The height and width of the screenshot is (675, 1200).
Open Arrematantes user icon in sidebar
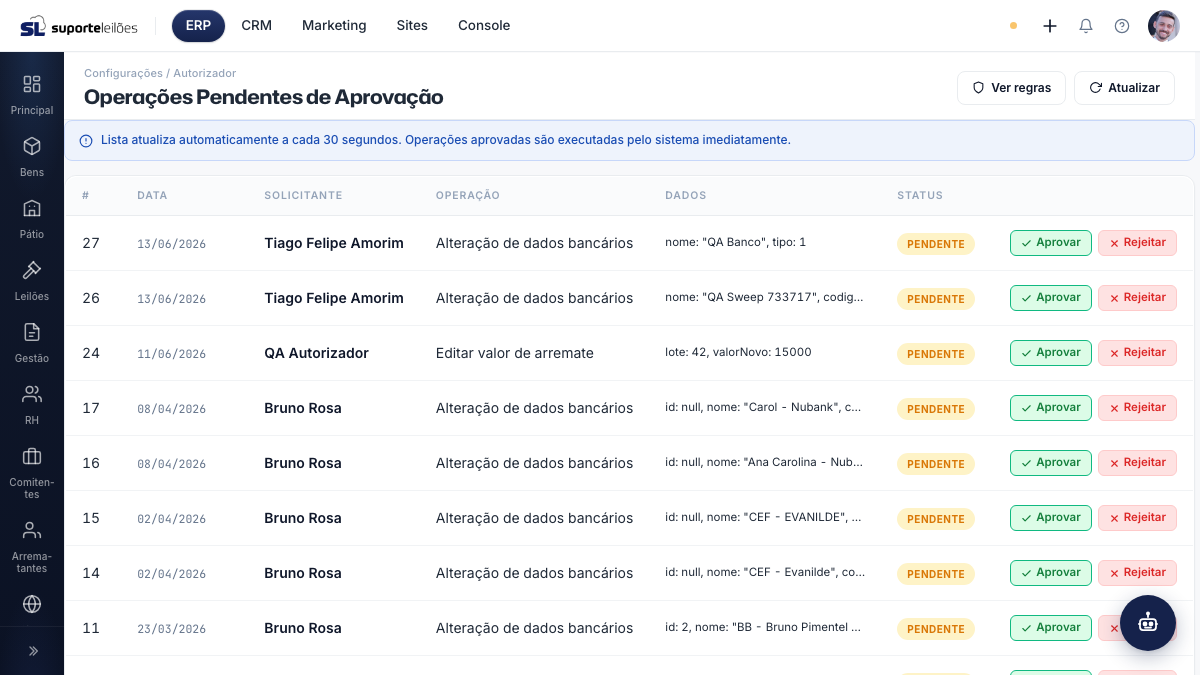(32, 530)
